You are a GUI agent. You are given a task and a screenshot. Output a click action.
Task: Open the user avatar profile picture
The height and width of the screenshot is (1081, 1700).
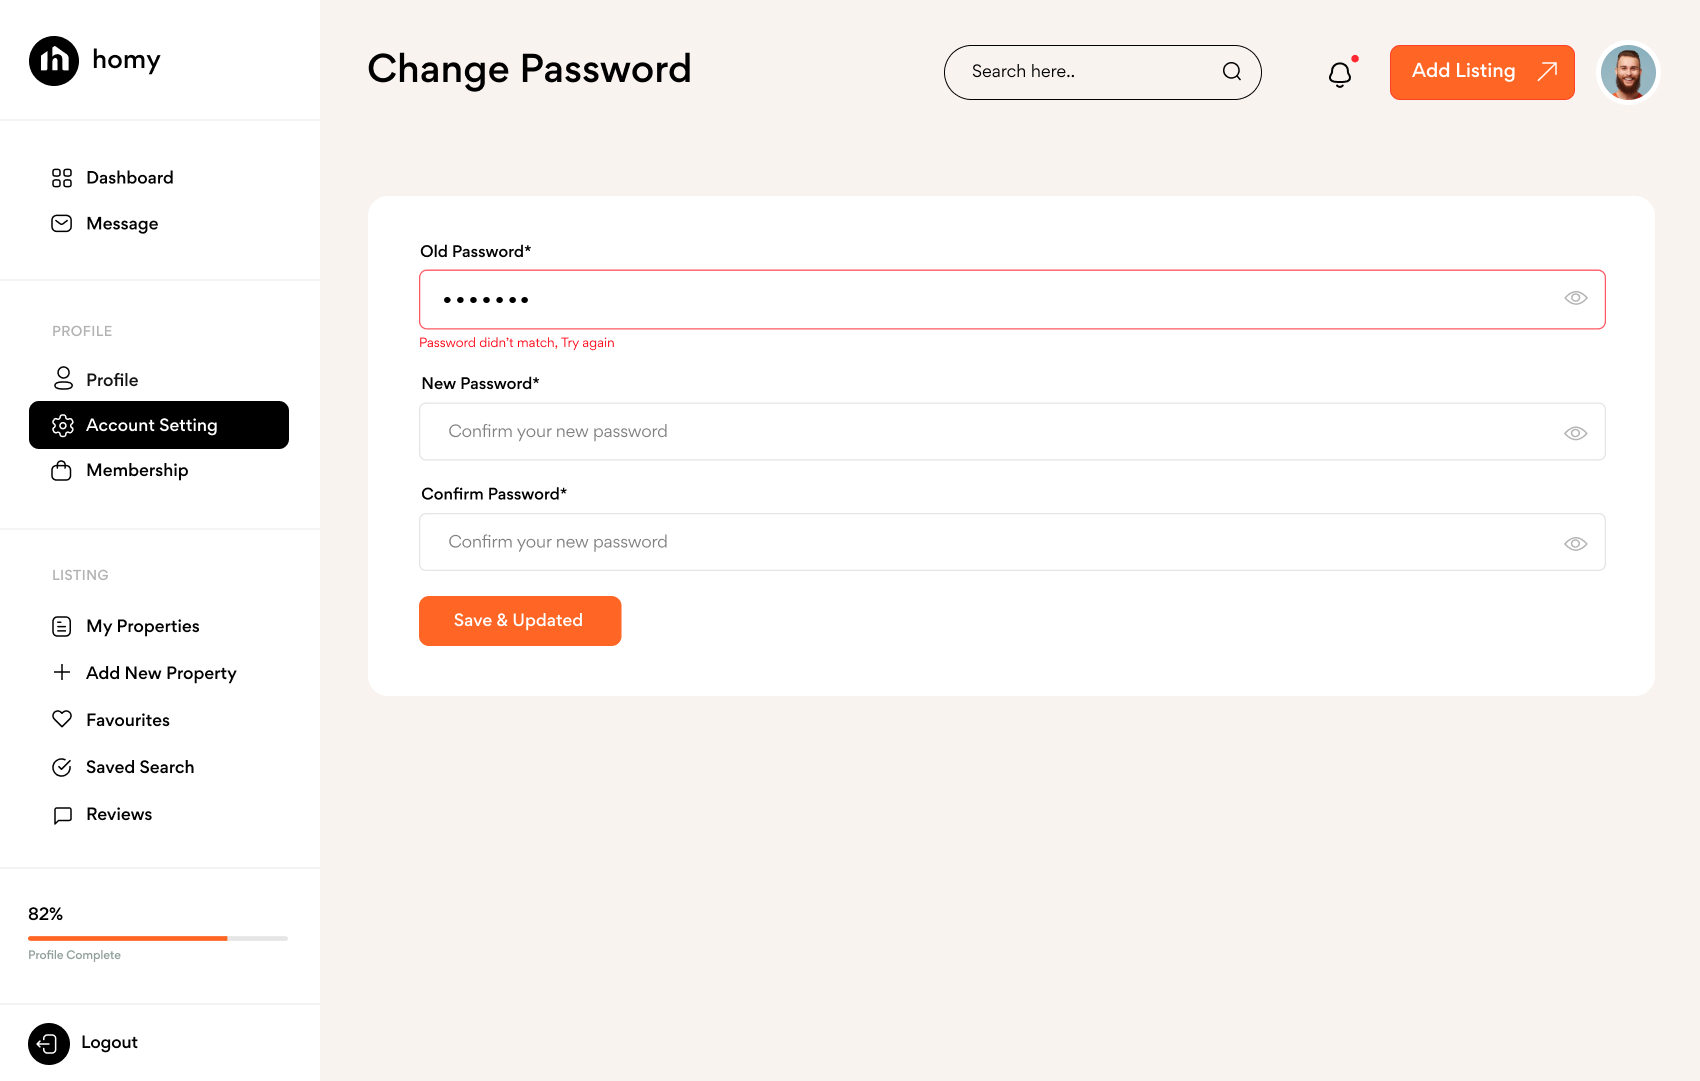pos(1628,73)
